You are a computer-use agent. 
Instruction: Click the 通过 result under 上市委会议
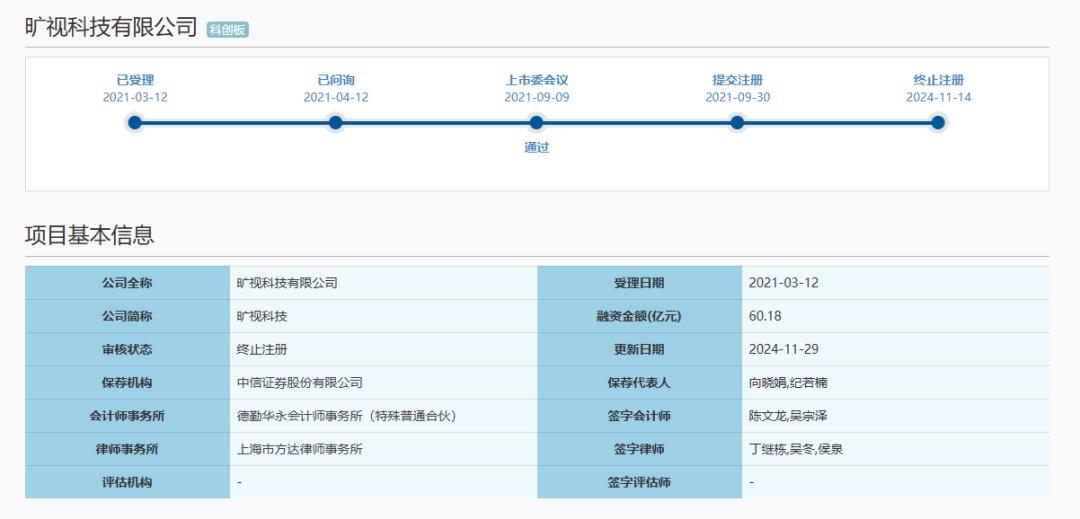(537, 147)
